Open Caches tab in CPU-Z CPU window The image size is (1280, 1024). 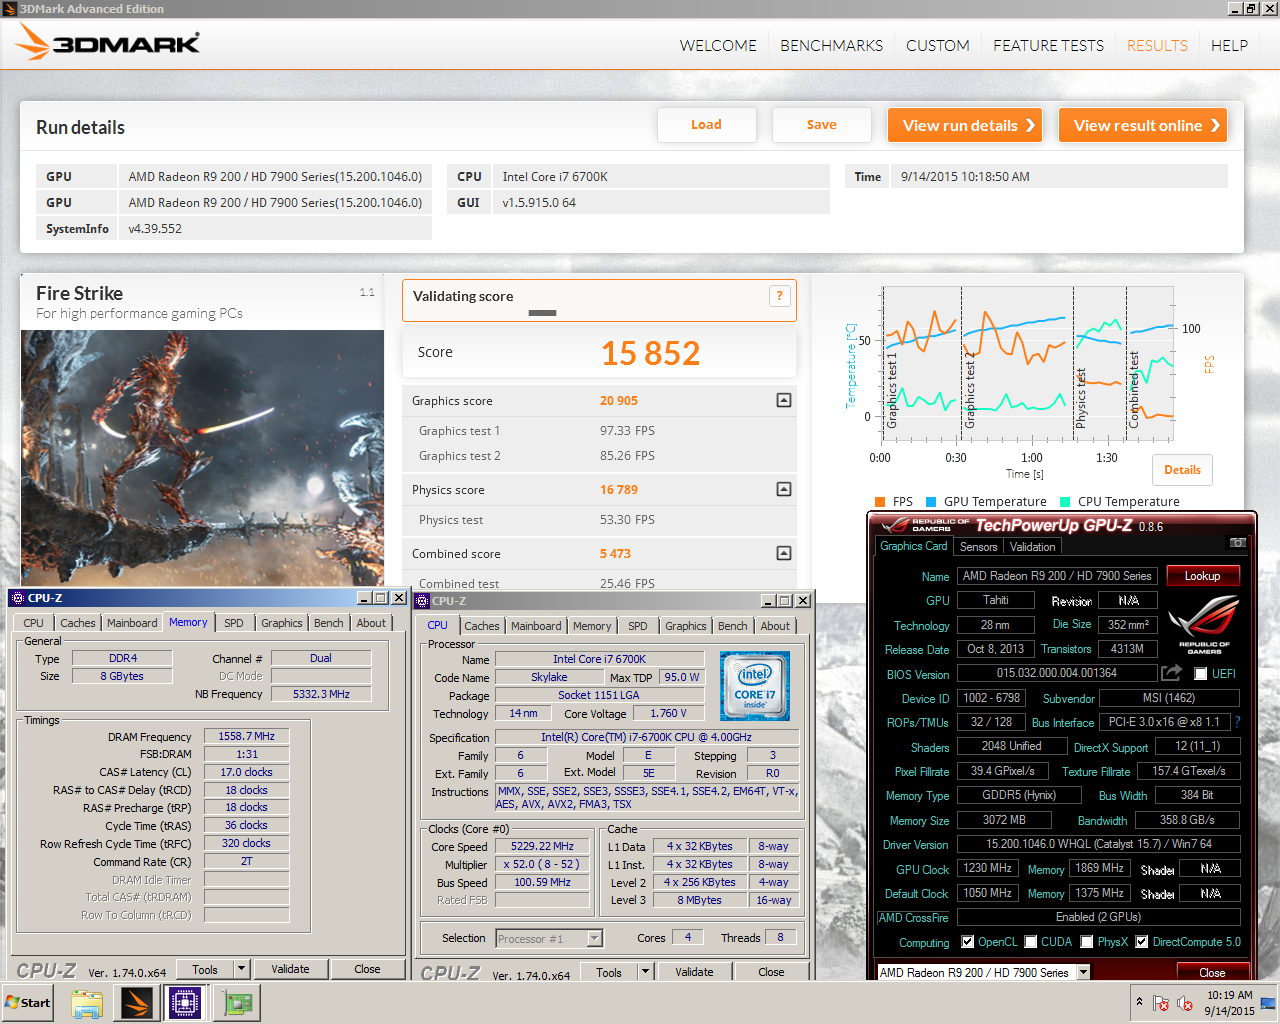click(x=481, y=626)
